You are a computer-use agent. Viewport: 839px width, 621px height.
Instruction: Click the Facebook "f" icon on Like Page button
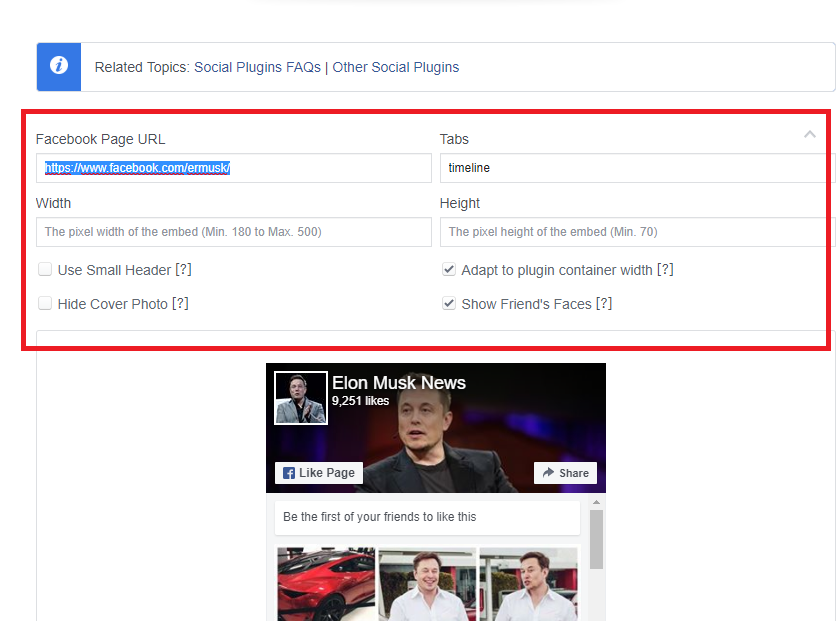[x=288, y=472]
